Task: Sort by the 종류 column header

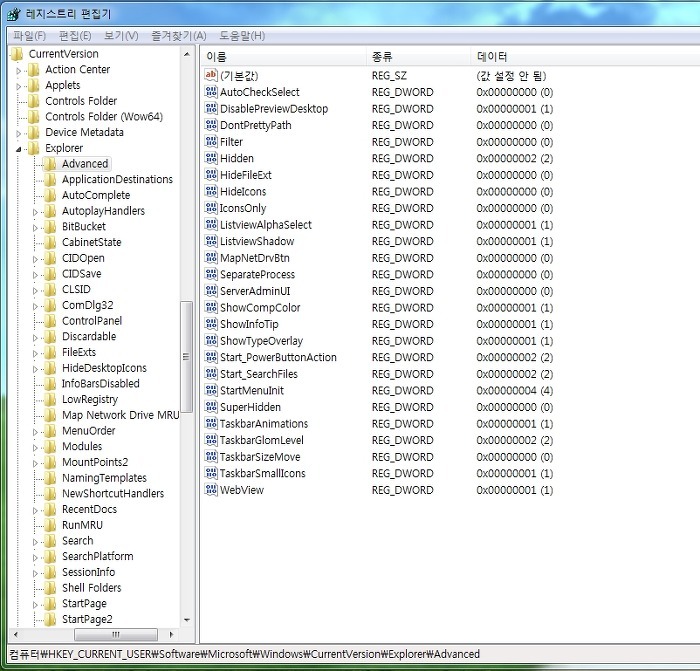Action: (418, 57)
